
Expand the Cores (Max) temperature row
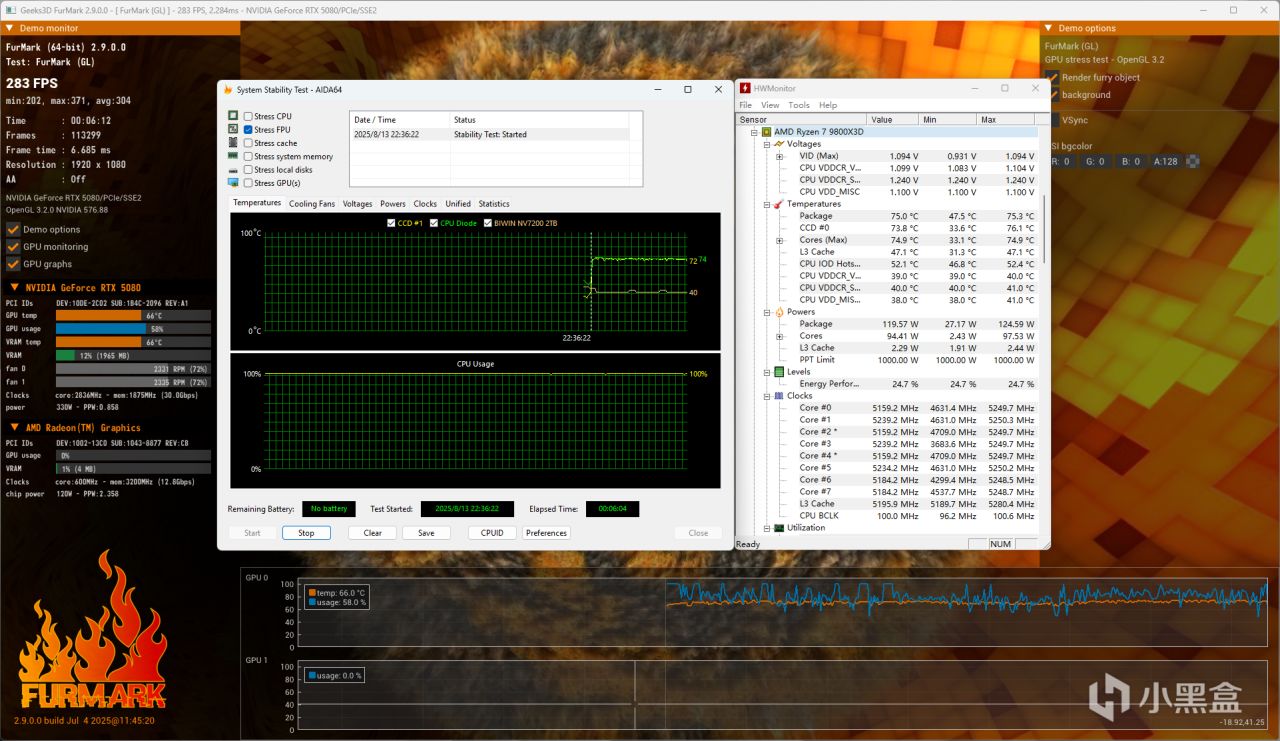pyautogui.click(x=779, y=240)
